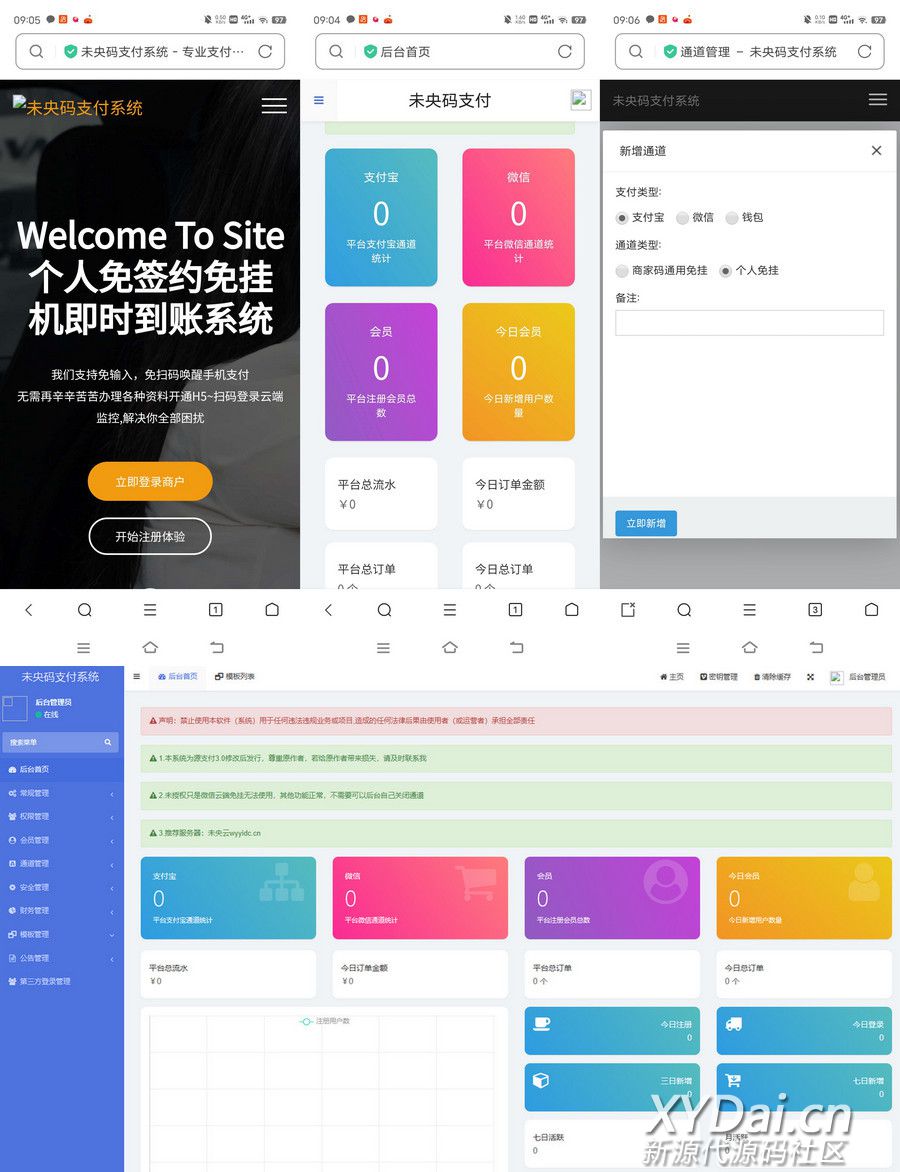Reload the 通道管理 browser page
Screen dimensions: 900x1172
tap(865, 52)
